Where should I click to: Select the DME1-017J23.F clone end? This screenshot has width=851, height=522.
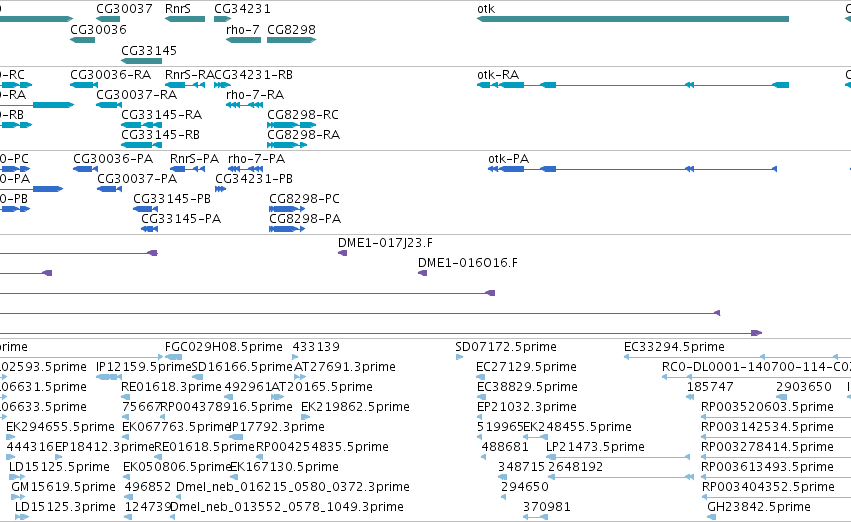[x=342, y=253]
